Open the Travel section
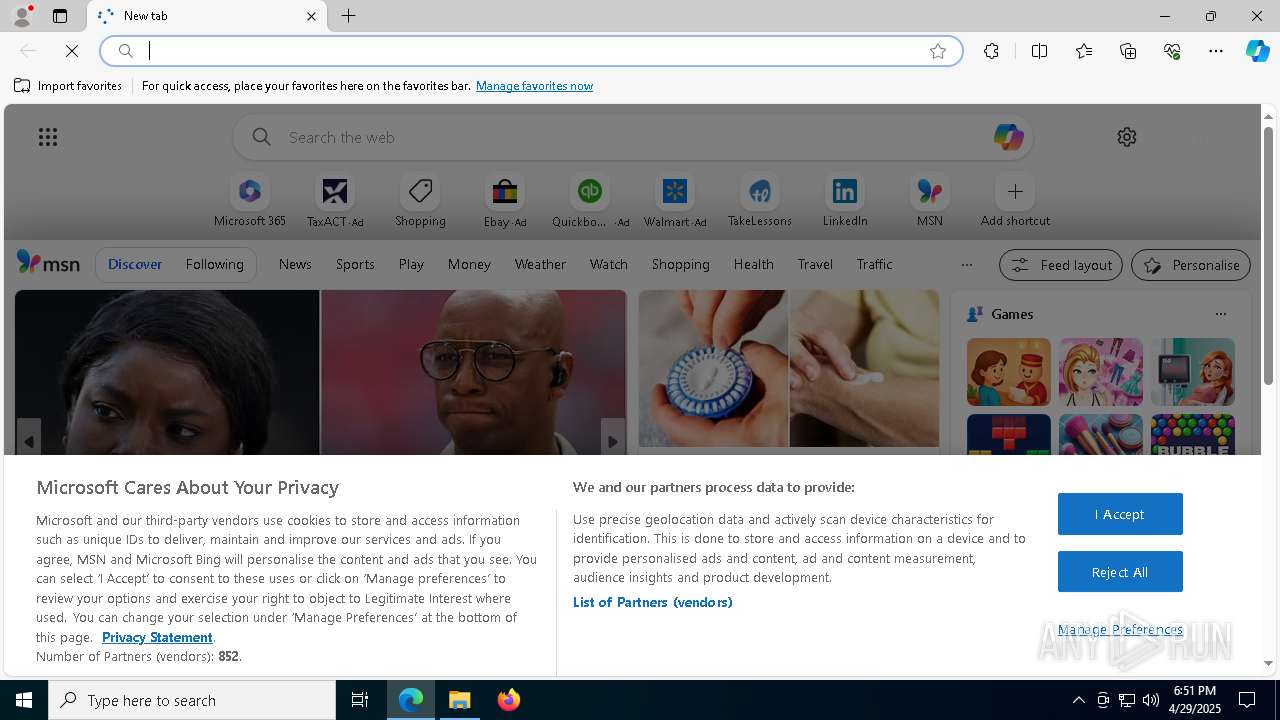Screen dimensions: 1280x720 [815, 264]
